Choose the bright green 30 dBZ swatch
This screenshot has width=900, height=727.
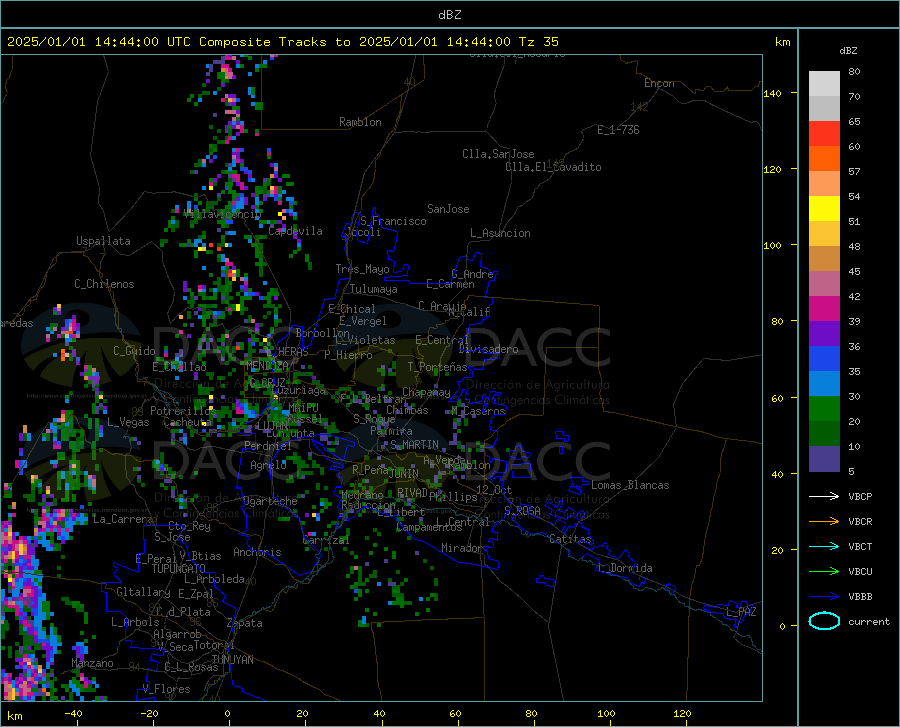[x=824, y=409]
